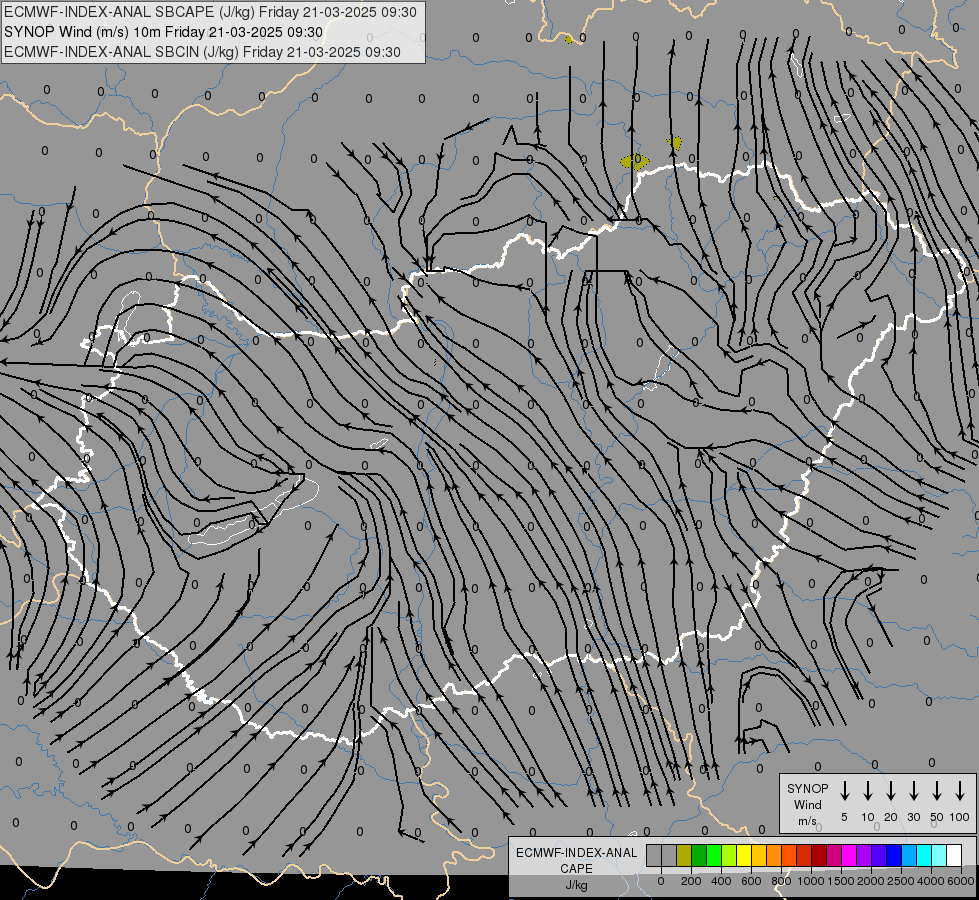
Task: Click the 1000 tick label on CAPE scale
Action: click(811, 881)
